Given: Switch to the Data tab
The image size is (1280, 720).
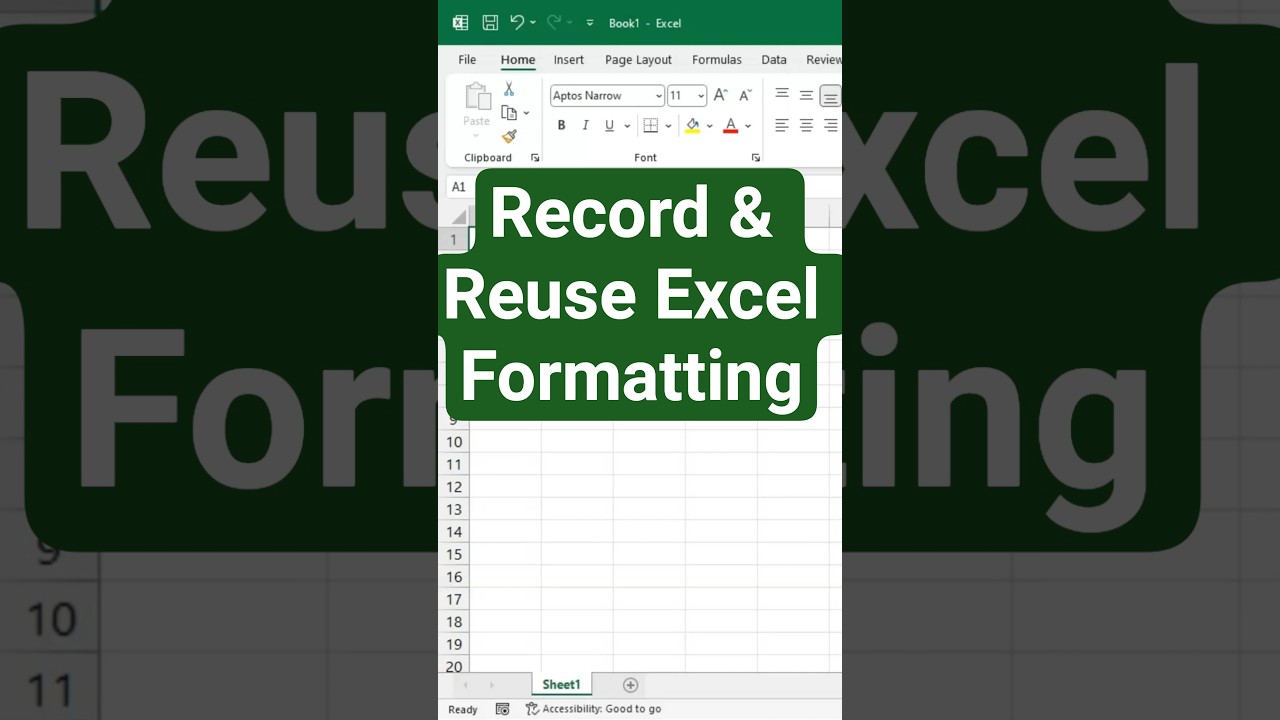Looking at the screenshot, I should [774, 60].
